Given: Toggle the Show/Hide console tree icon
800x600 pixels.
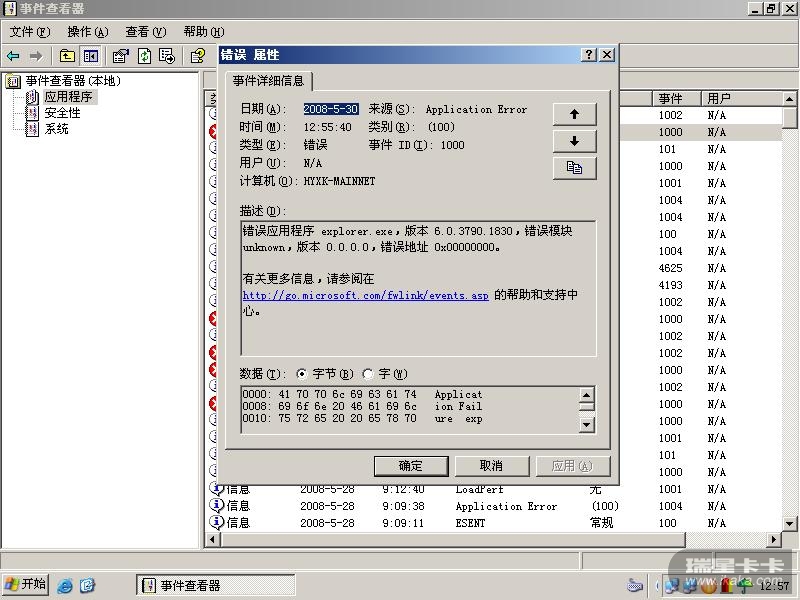Looking at the screenshot, I should coord(91,56).
